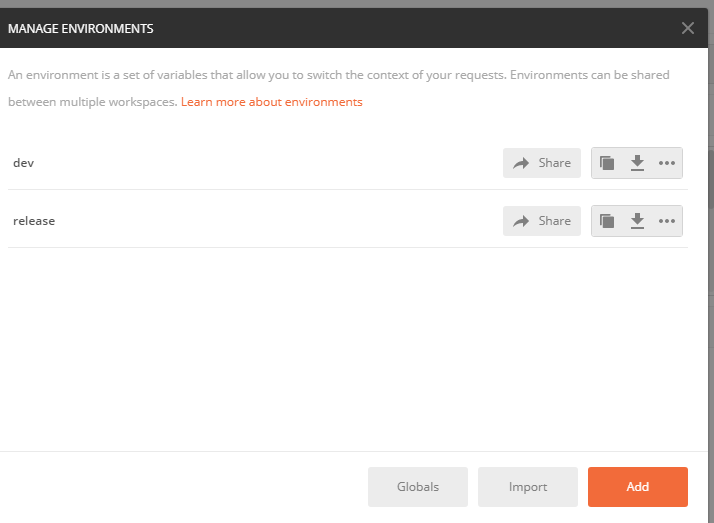Viewport: 714px width, 523px height.
Task: Download the dev environment
Action: [637, 163]
